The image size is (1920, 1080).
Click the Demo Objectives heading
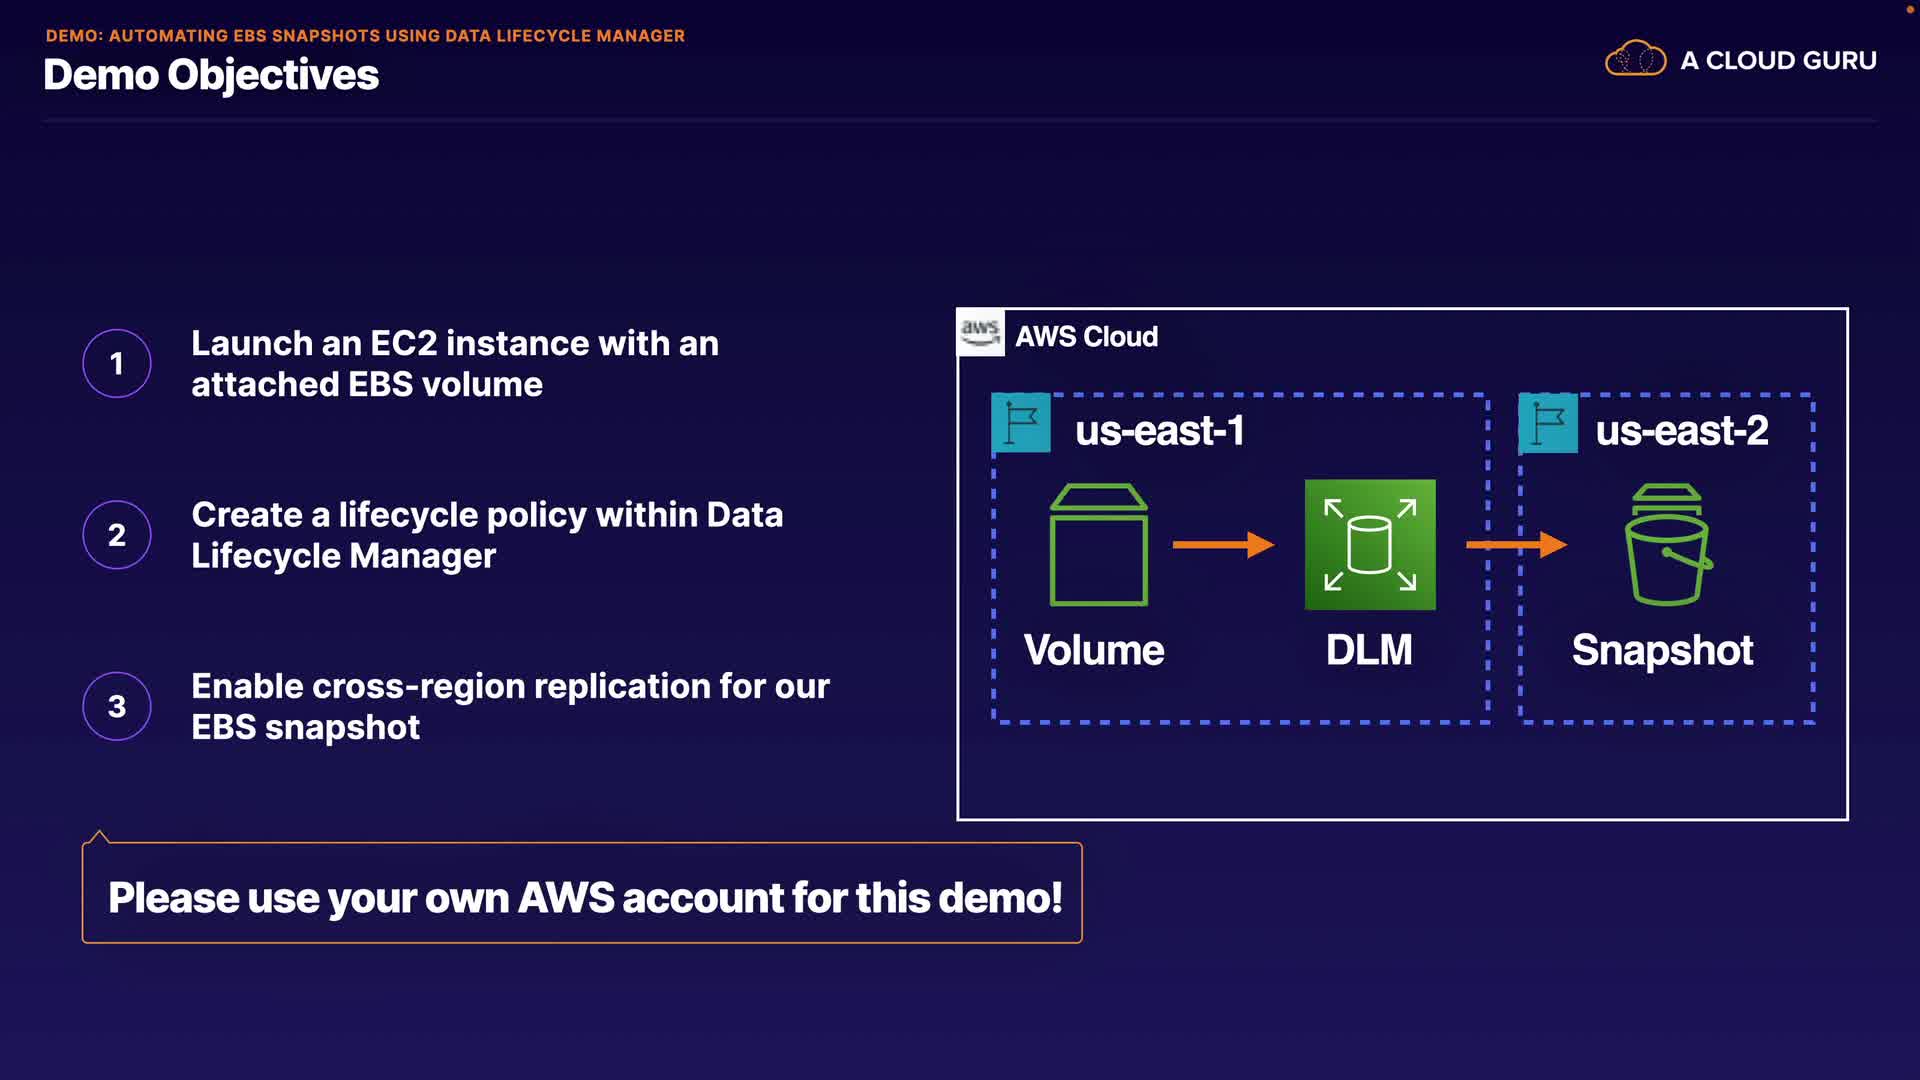[211, 75]
